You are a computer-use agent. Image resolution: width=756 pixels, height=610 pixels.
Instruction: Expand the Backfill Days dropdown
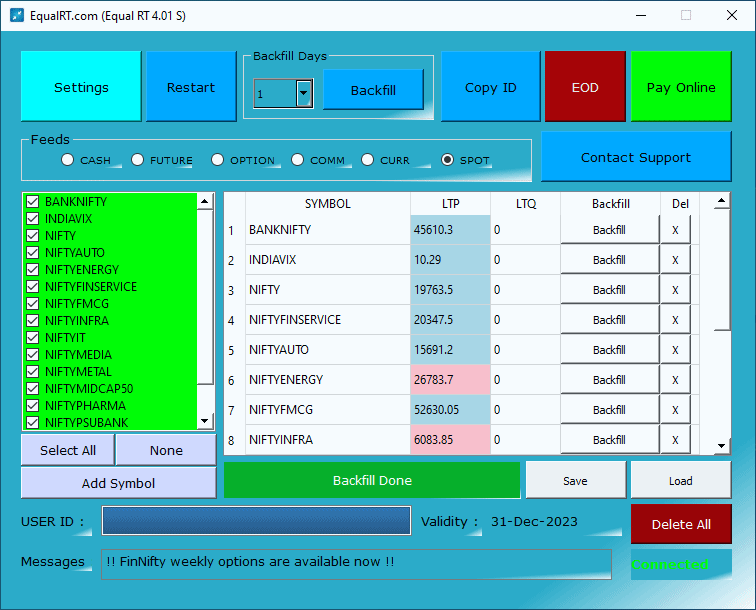[303, 93]
